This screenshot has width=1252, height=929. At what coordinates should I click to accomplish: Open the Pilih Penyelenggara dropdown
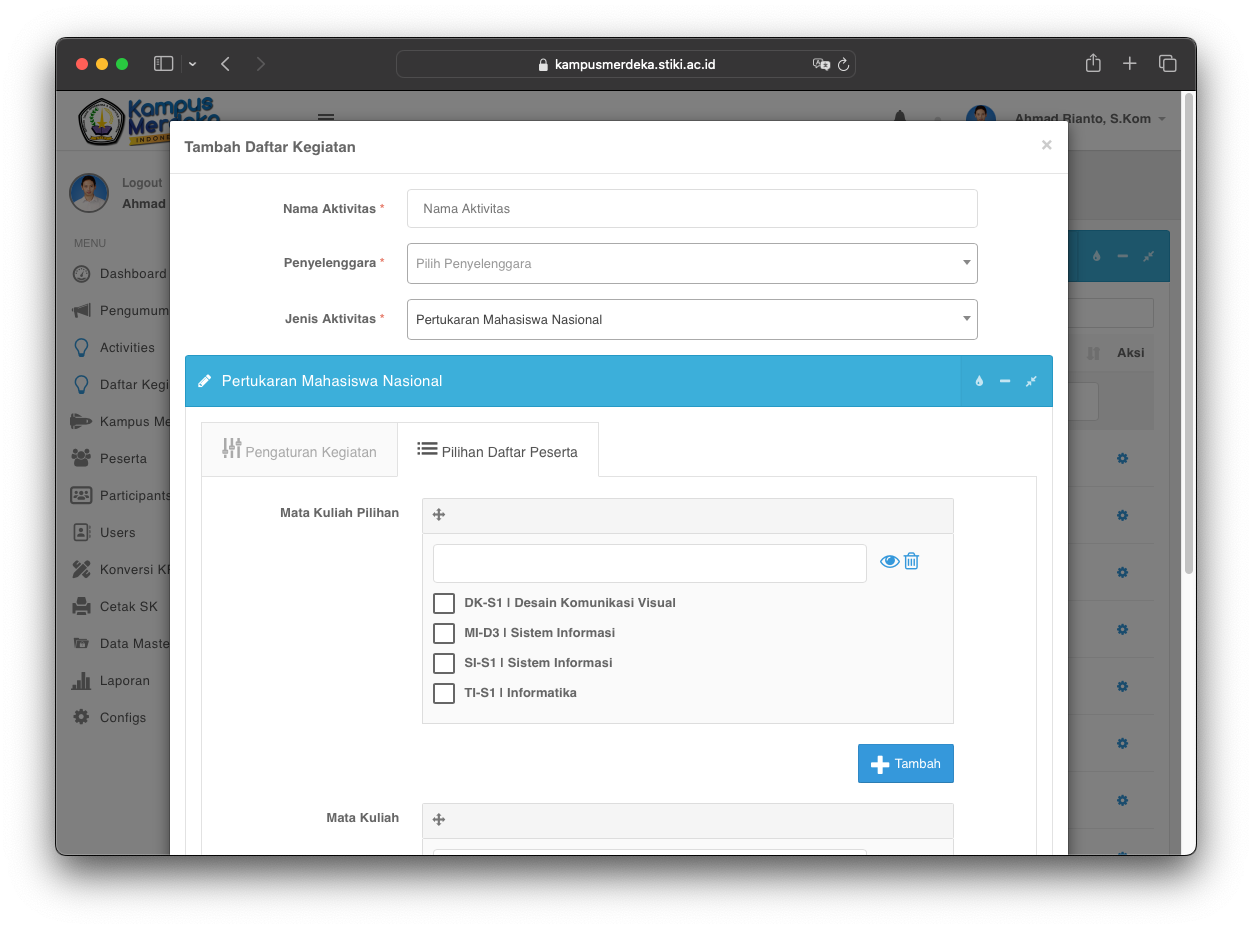click(692, 264)
